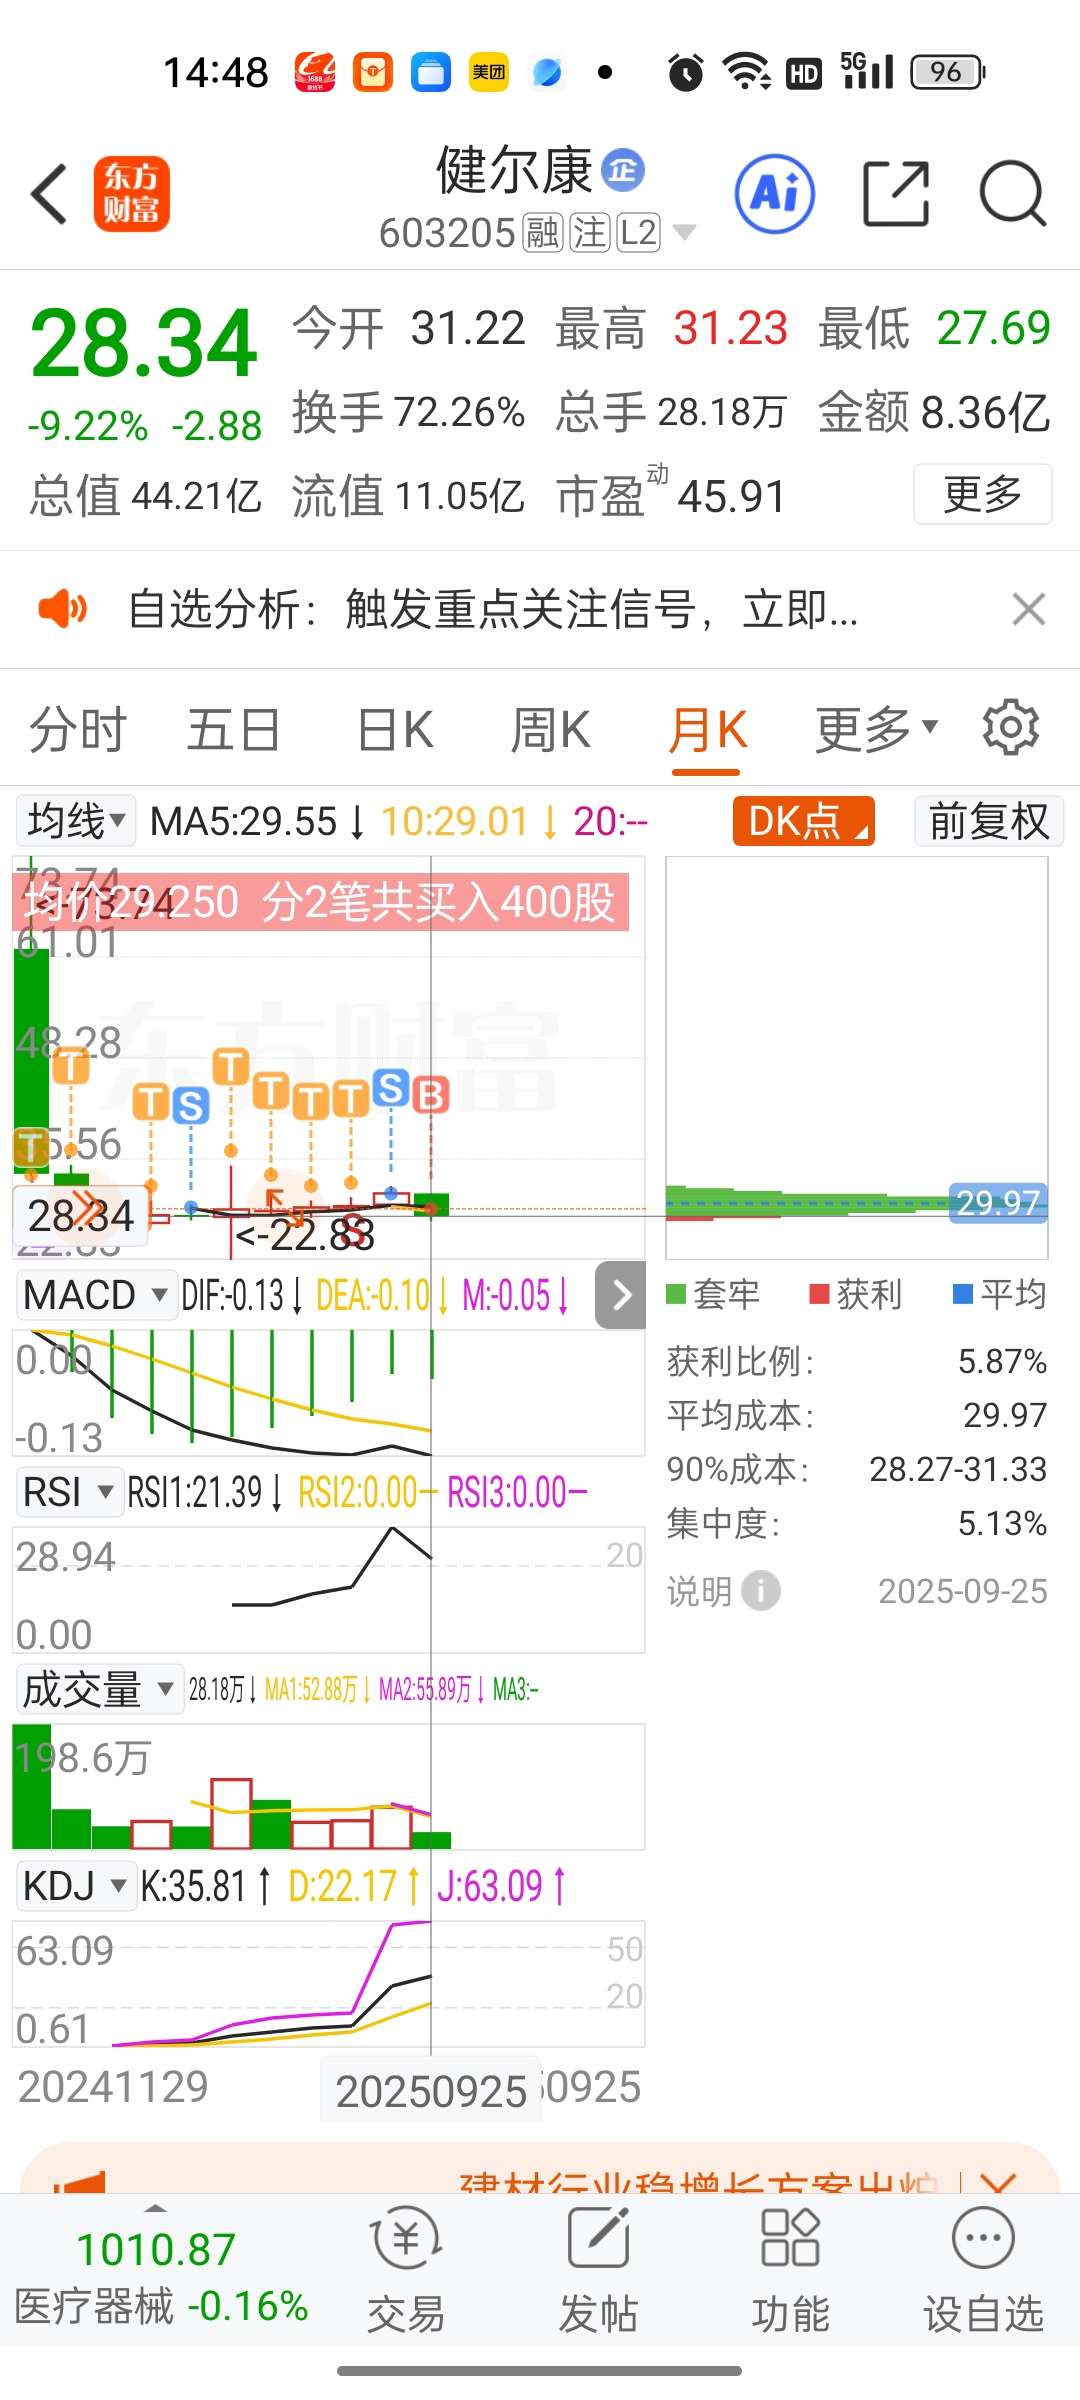Viewport: 1080px width, 2400px height.
Task: Tap the red B buy marker
Action: coord(431,1095)
